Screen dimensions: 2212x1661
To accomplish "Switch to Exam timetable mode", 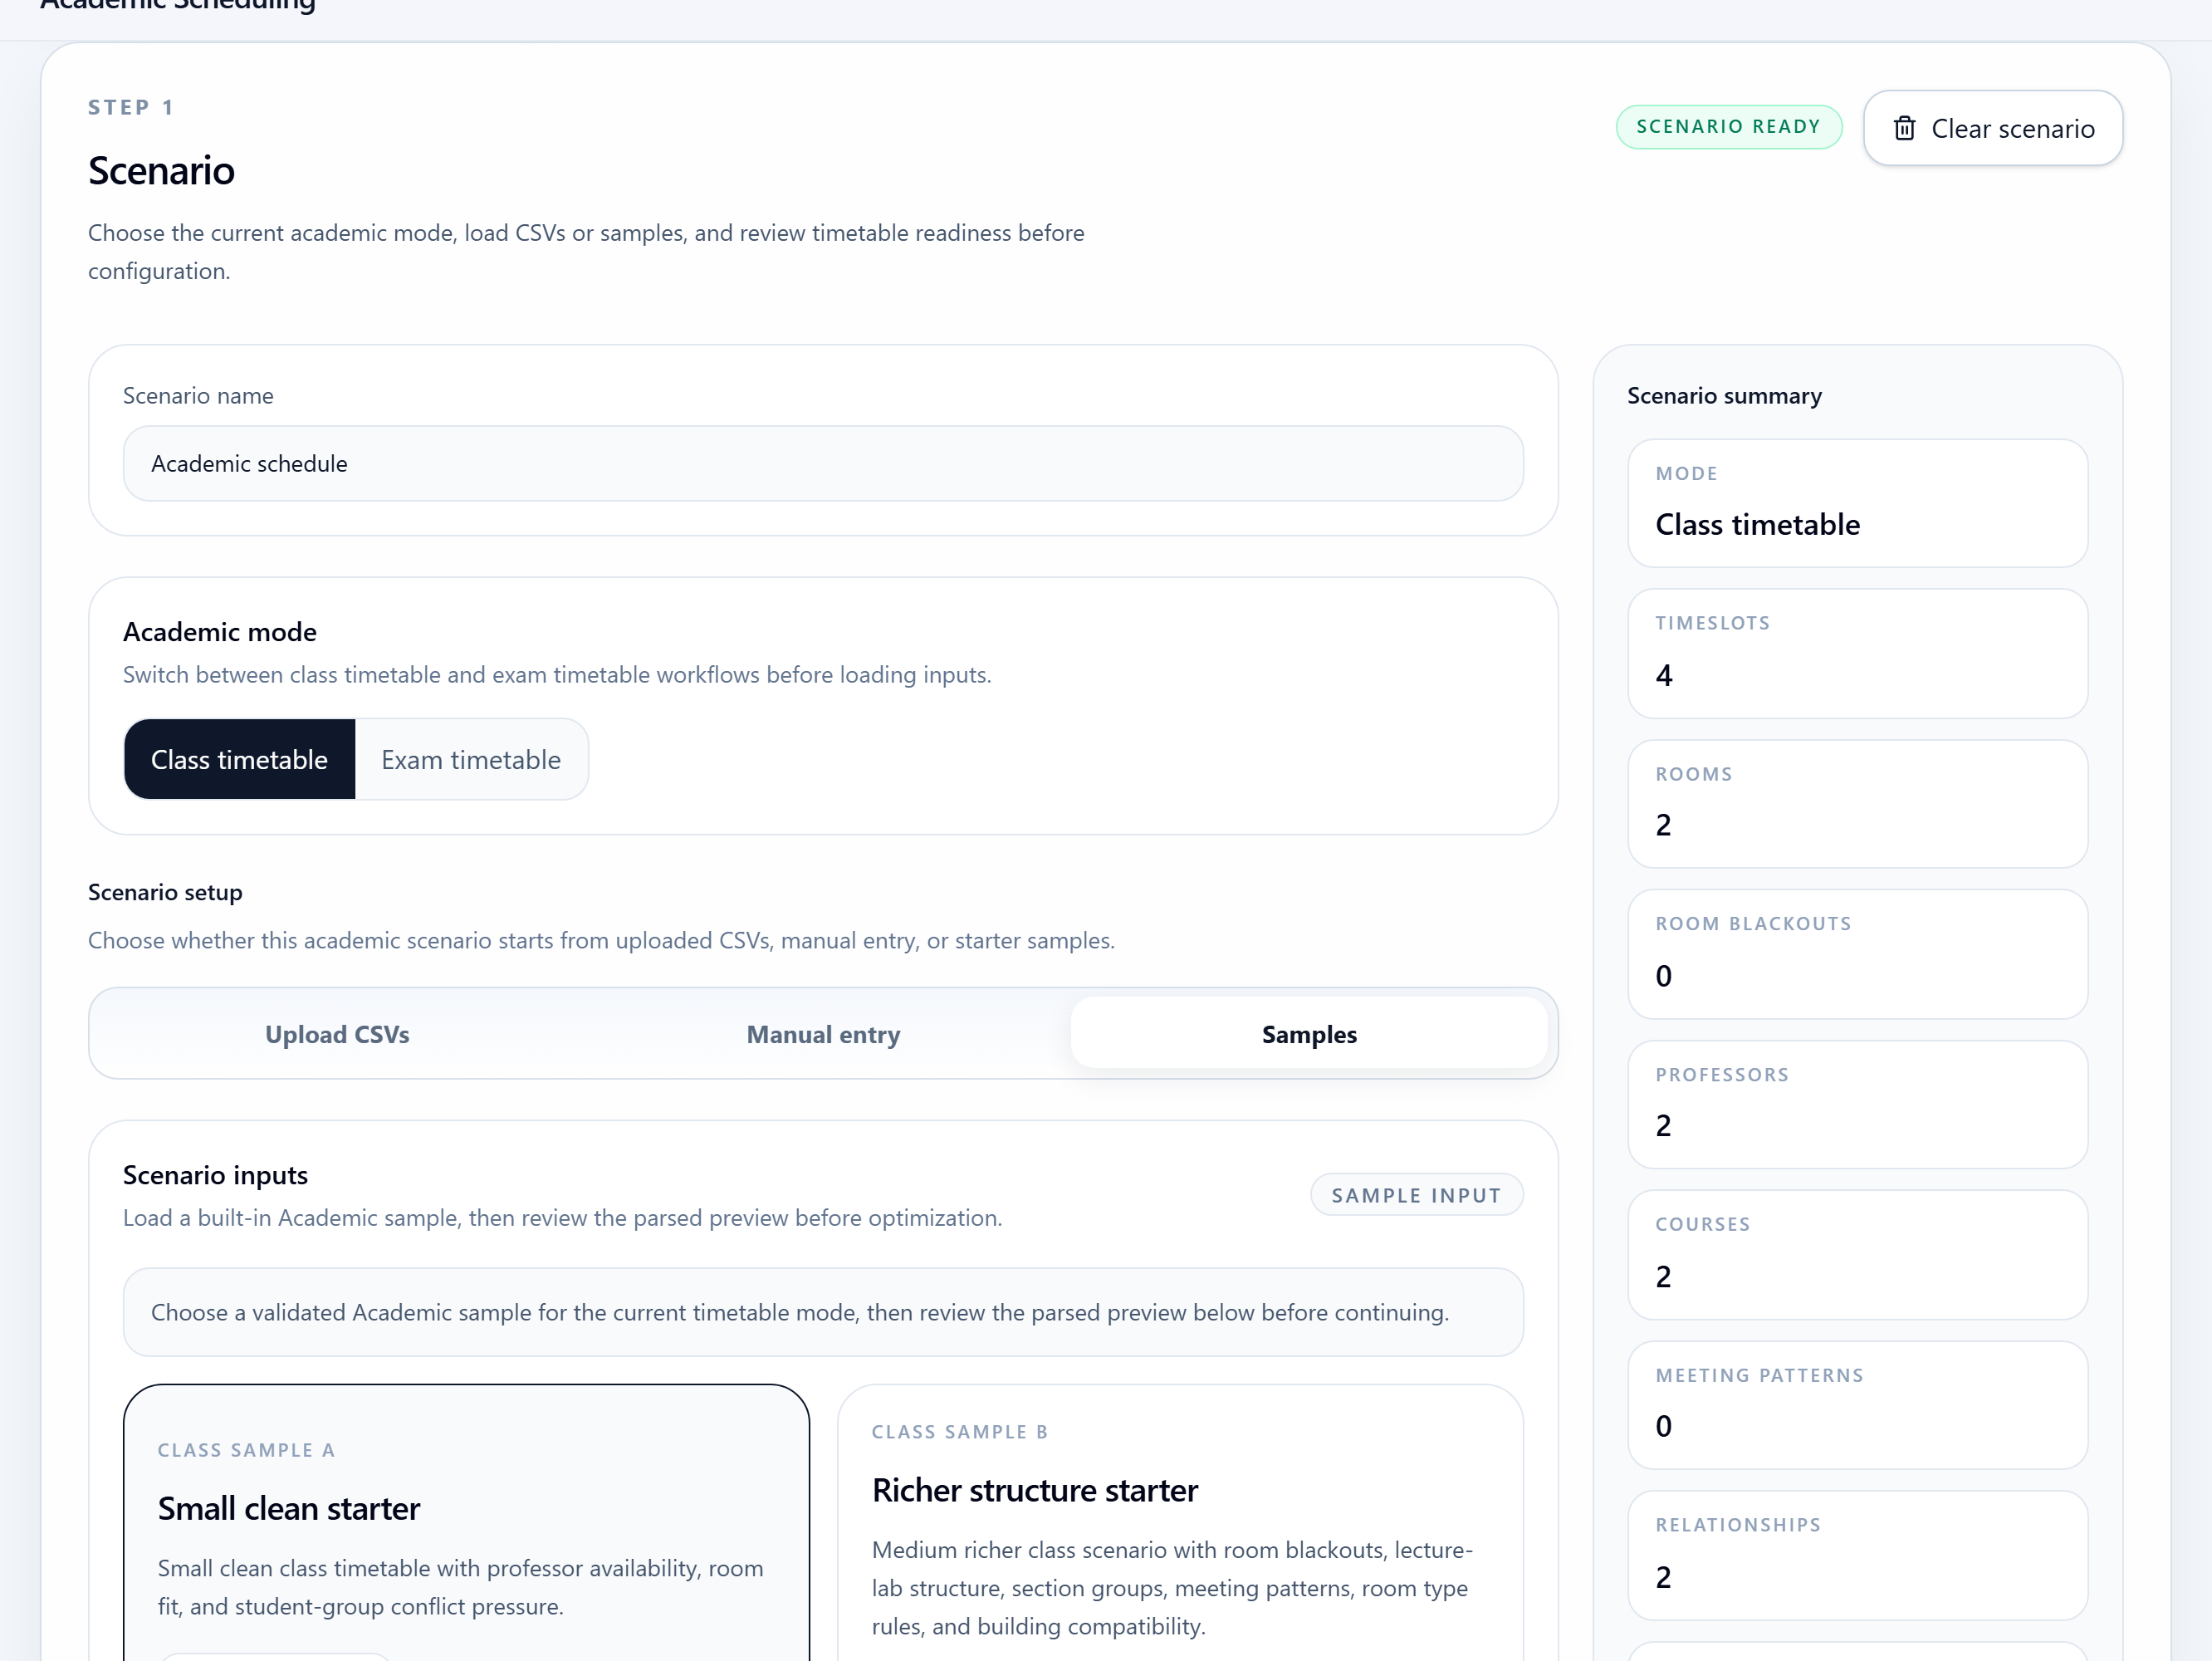I will pos(471,760).
